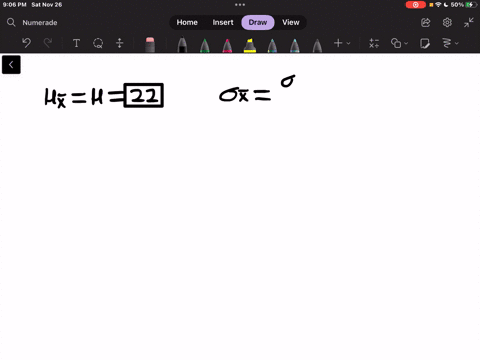Select the gray pencil tool

pyautogui.click(x=317, y=45)
